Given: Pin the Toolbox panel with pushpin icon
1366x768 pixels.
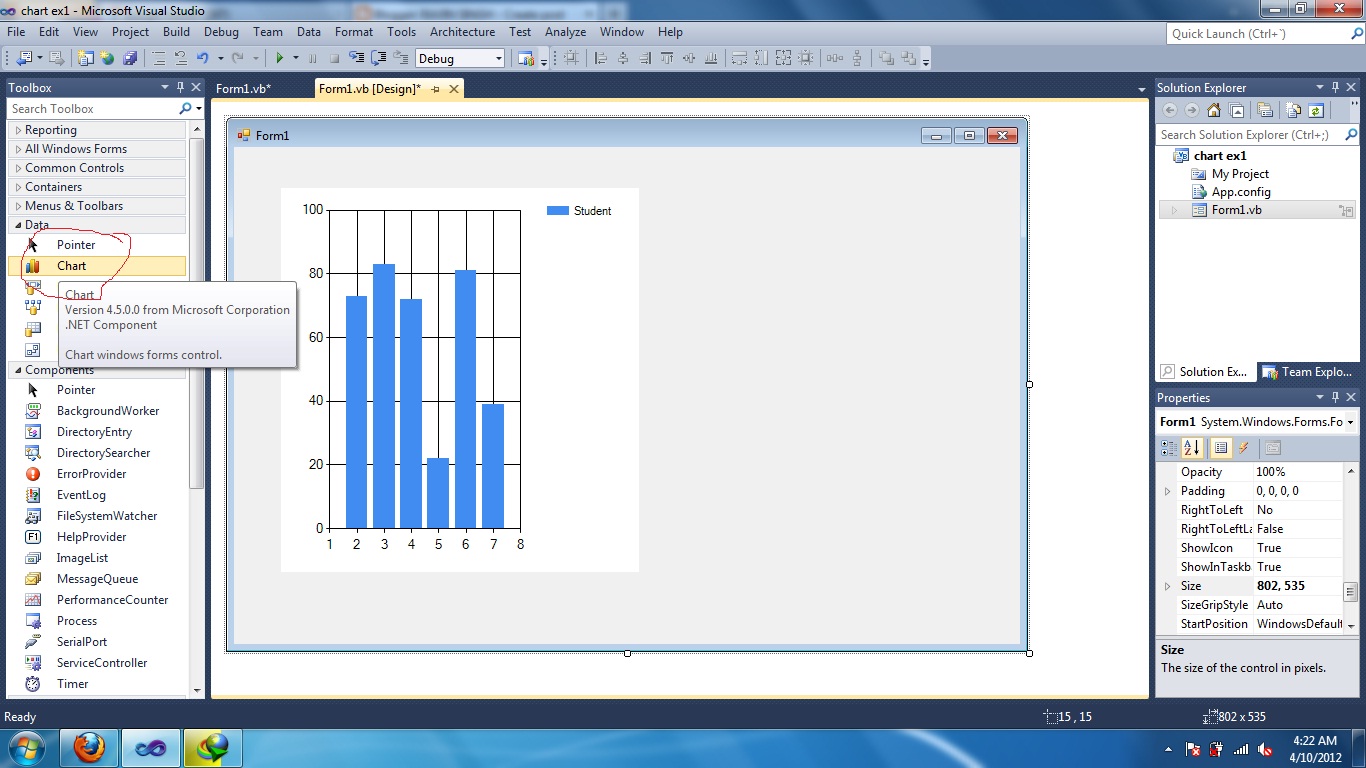Looking at the screenshot, I should click(x=181, y=88).
